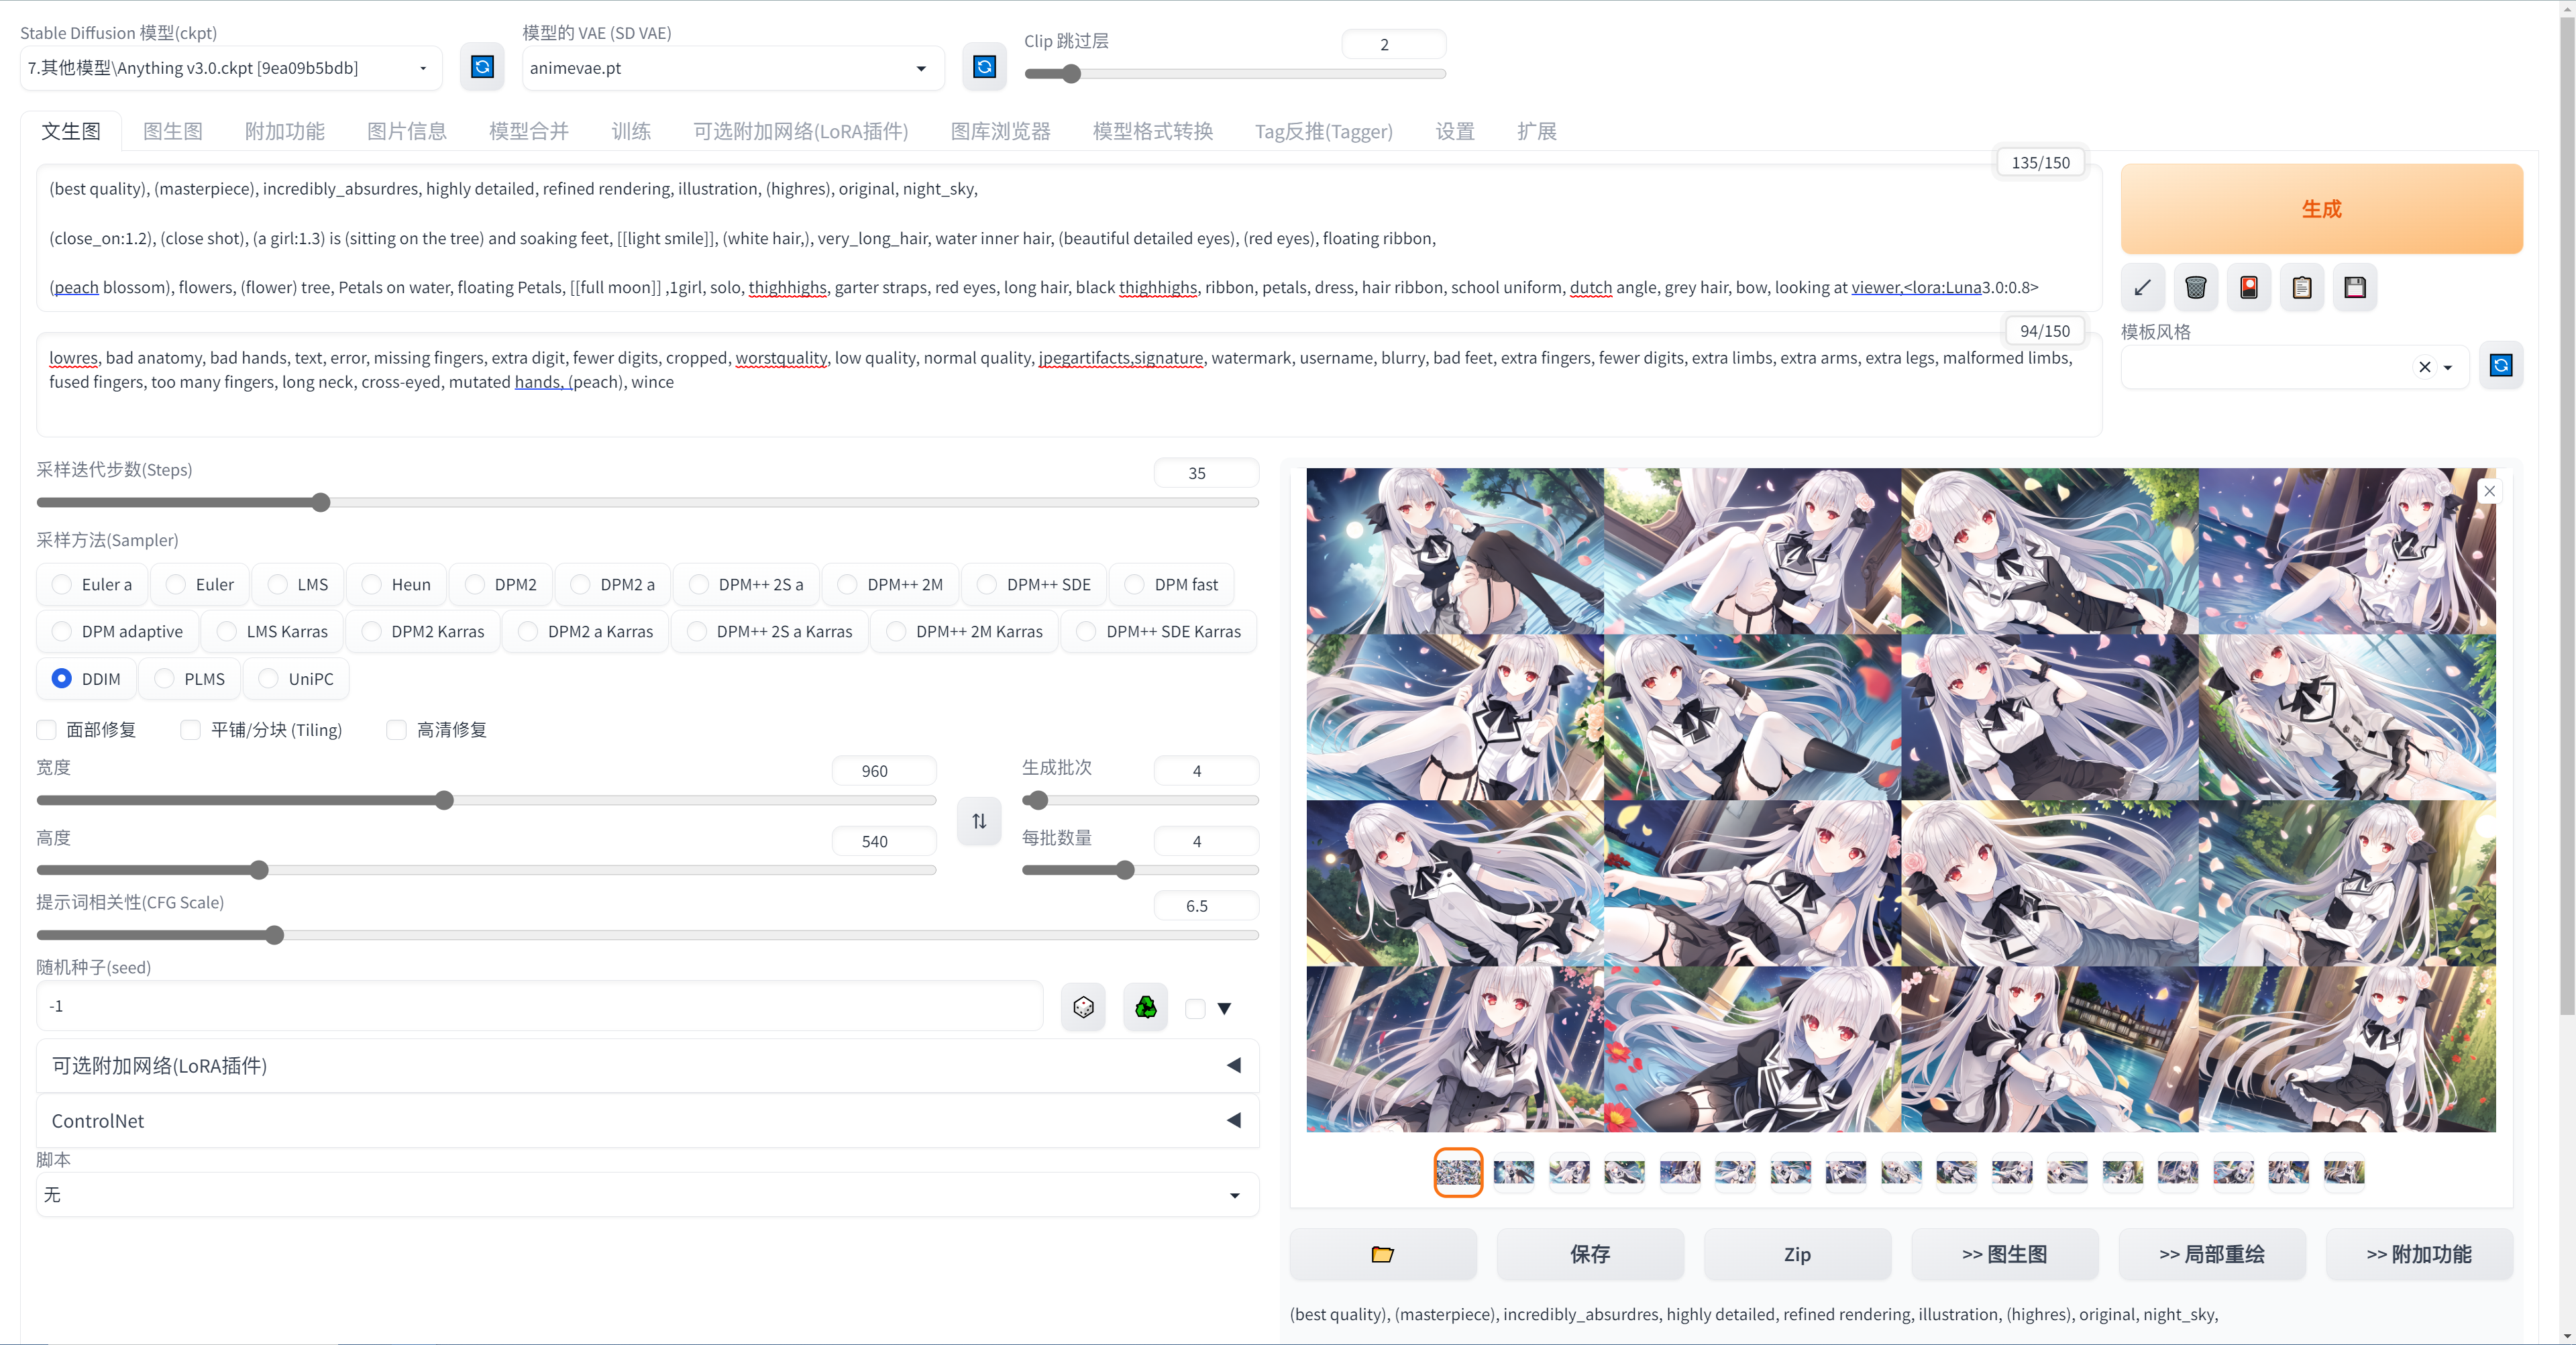Viewport: 2576px width, 1345px height.
Task: Open the output folder with the folder icon
Action: [x=1382, y=1254]
